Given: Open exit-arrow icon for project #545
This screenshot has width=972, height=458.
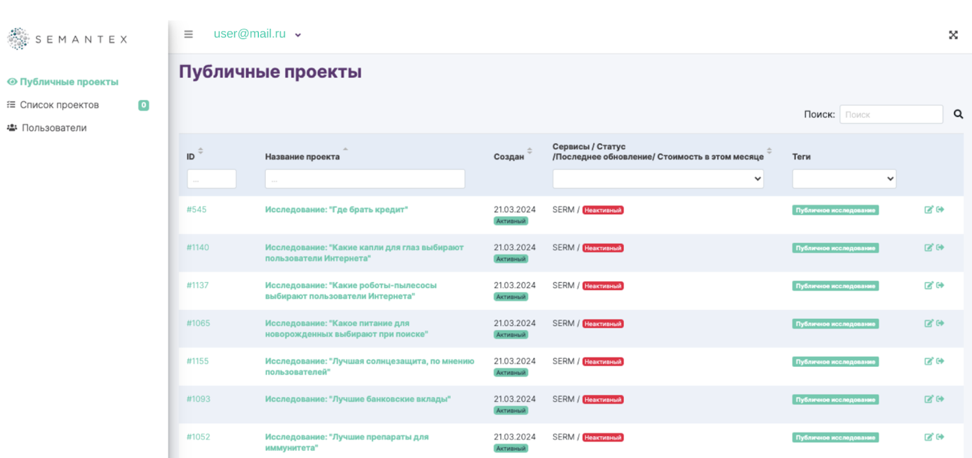Looking at the screenshot, I should pos(940,209).
